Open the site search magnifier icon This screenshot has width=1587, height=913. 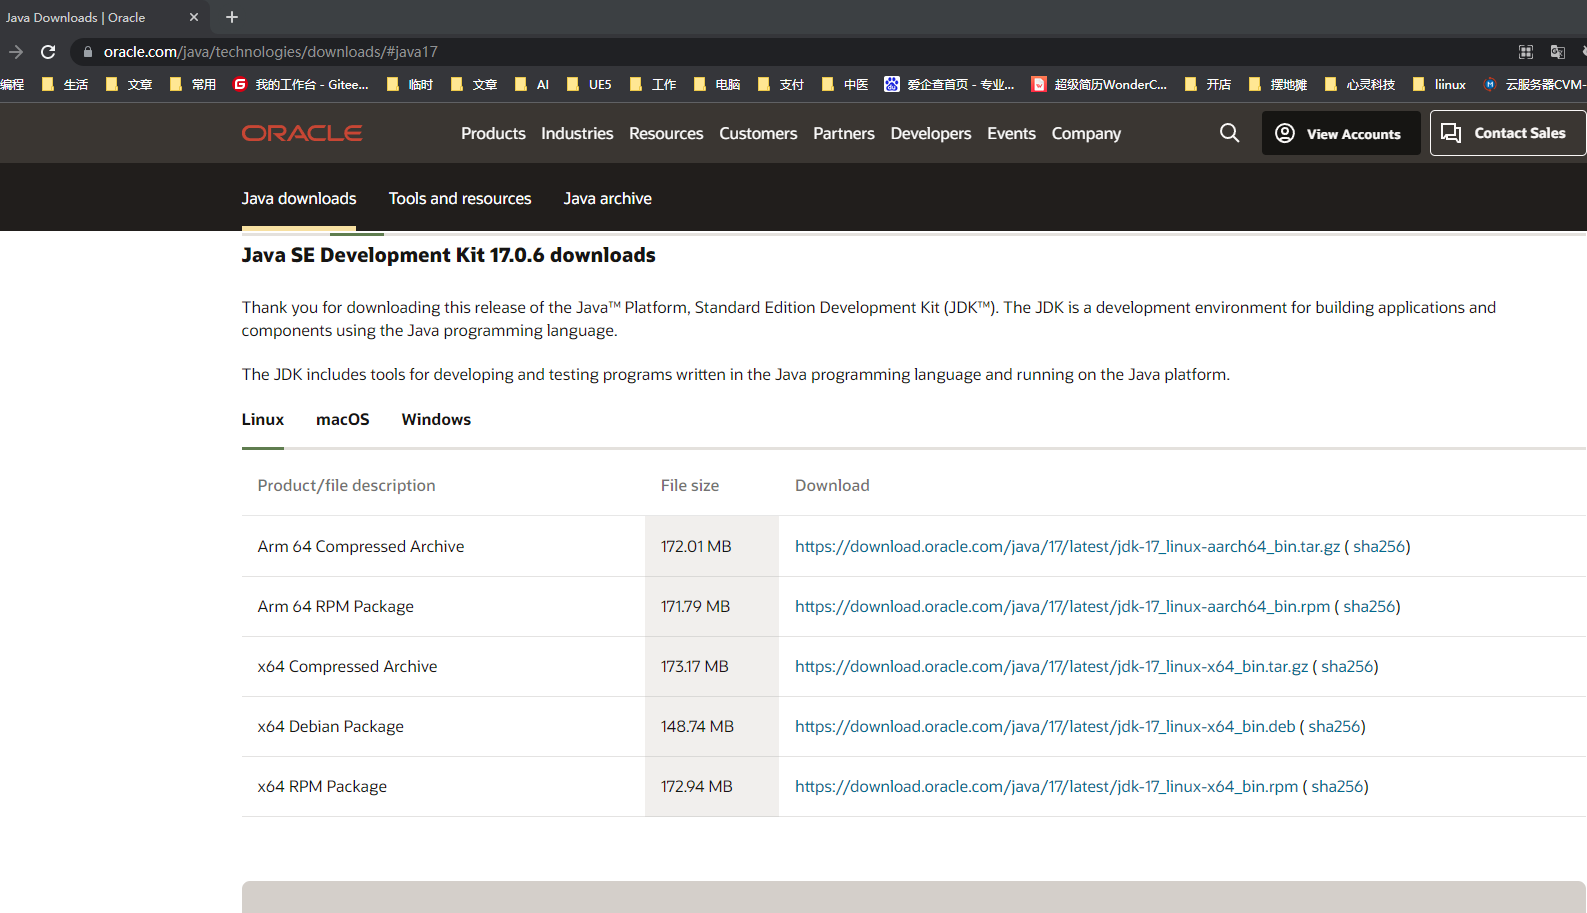(x=1229, y=133)
